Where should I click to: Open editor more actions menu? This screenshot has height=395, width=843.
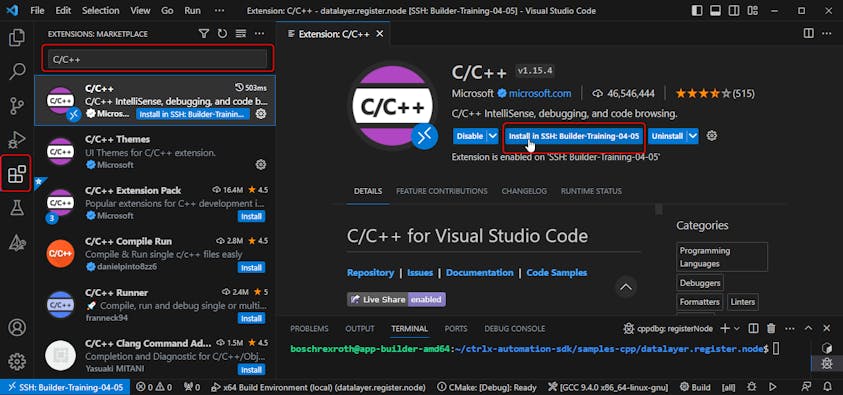827,33
